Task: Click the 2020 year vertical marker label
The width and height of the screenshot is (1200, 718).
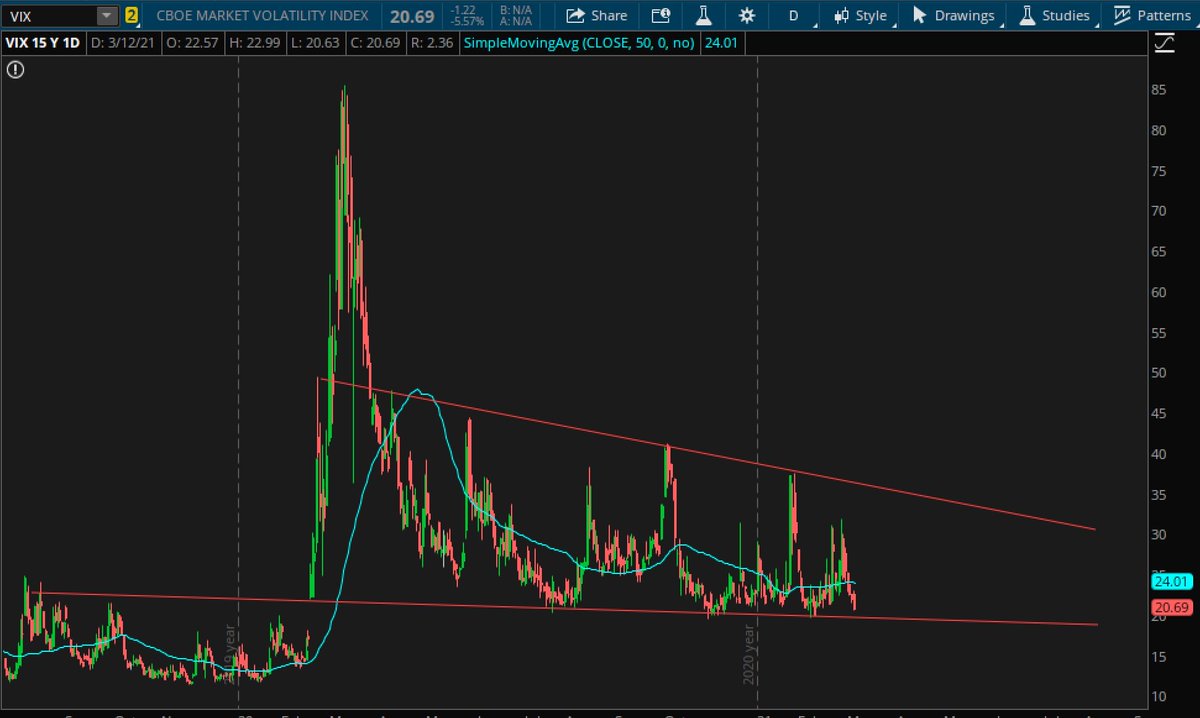Action: pyautogui.click(x=749, y=655)
